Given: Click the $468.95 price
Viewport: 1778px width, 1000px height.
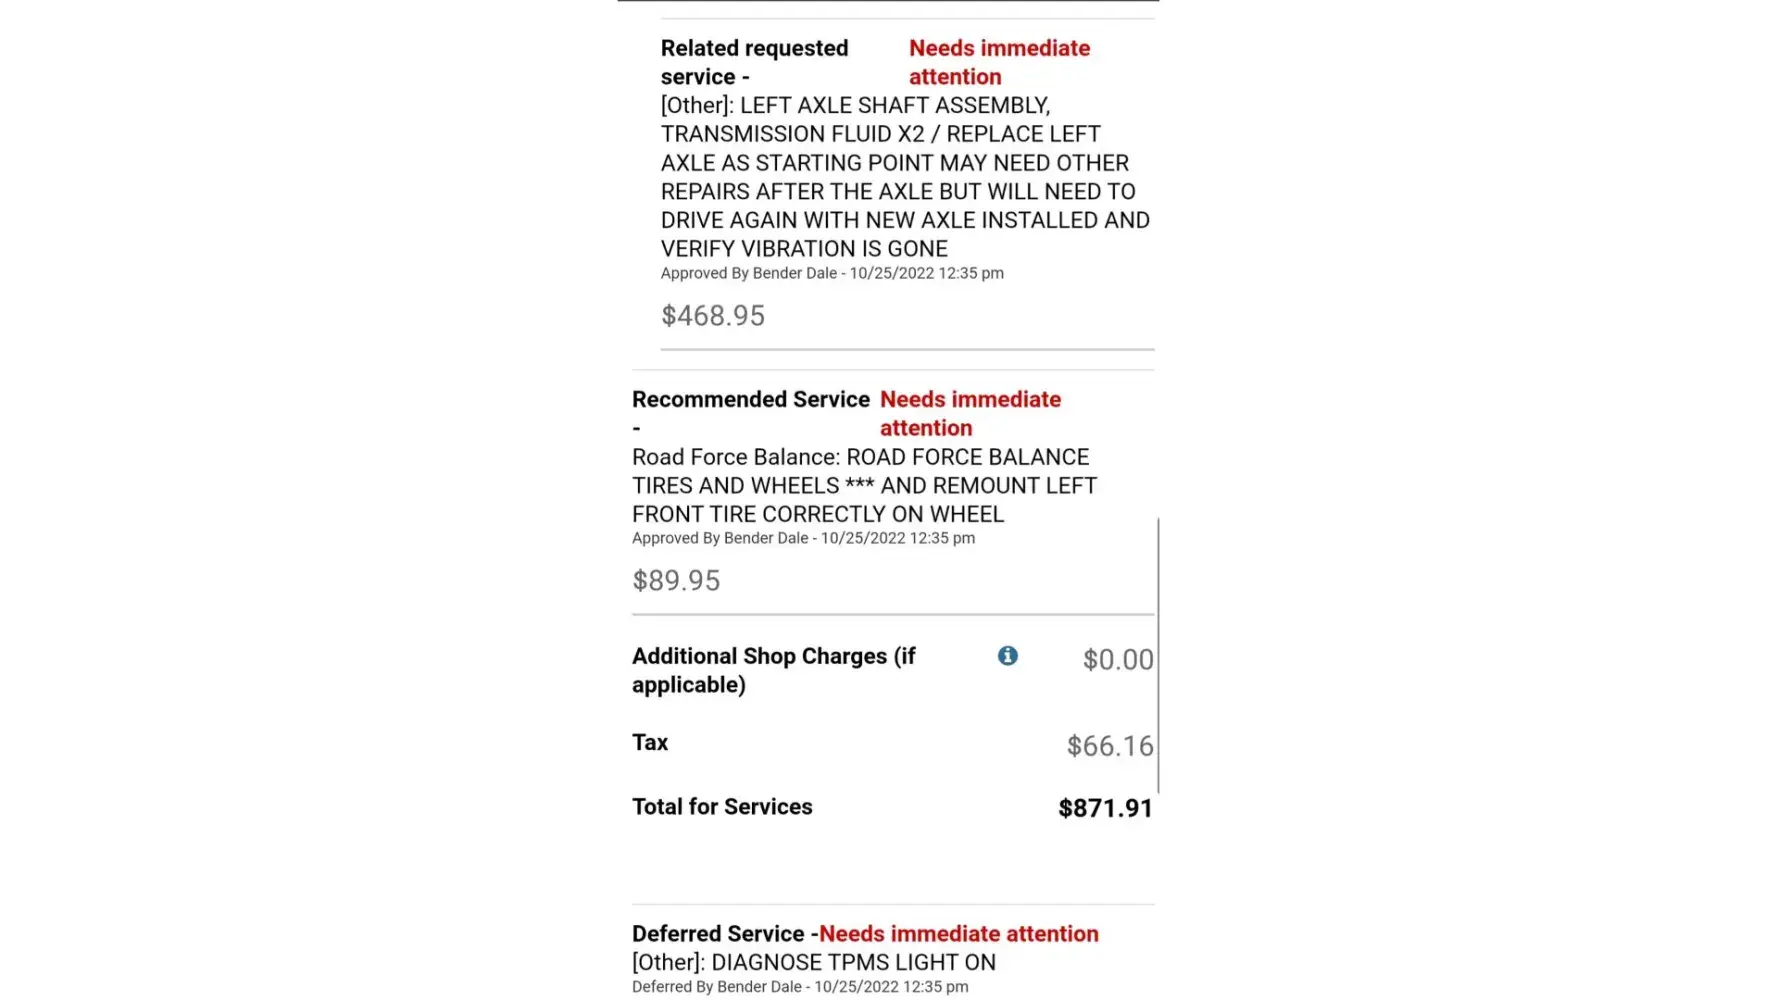Looking at the screenshot, I should pyautogui.click(x=713, y=316).
